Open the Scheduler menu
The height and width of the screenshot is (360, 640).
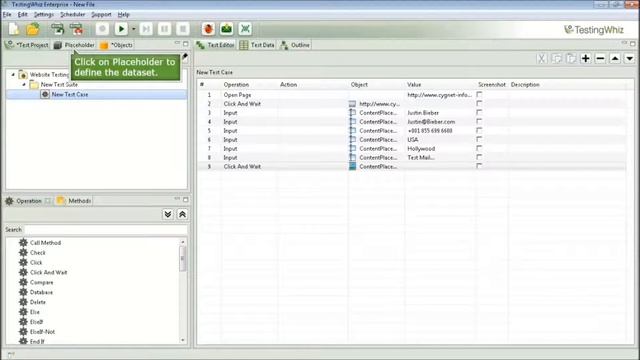(73, 14)
